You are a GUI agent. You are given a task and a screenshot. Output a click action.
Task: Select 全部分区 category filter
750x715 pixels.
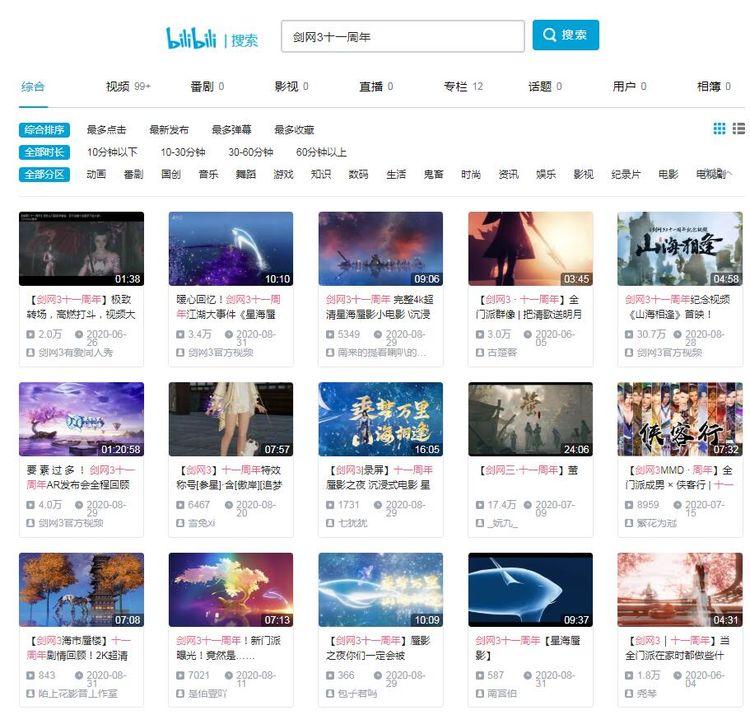44,175
